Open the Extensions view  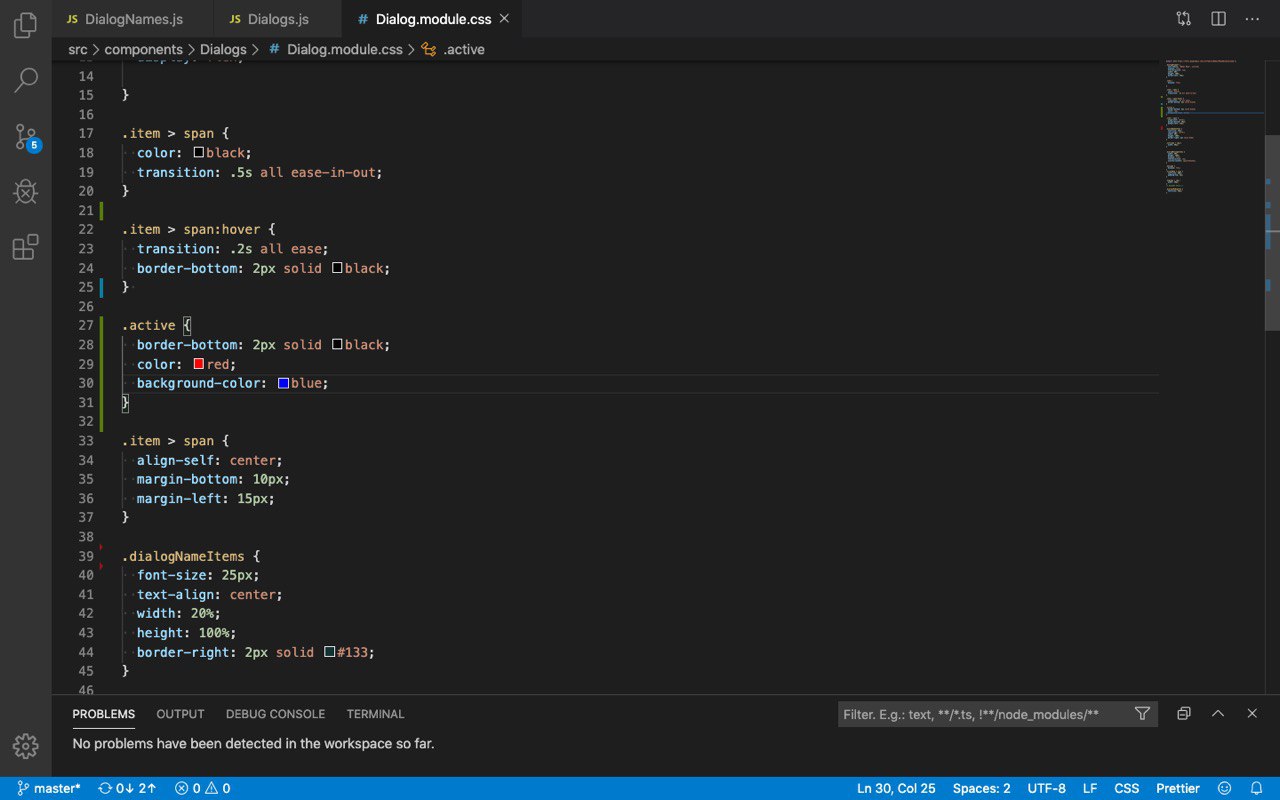pos(26,247)
